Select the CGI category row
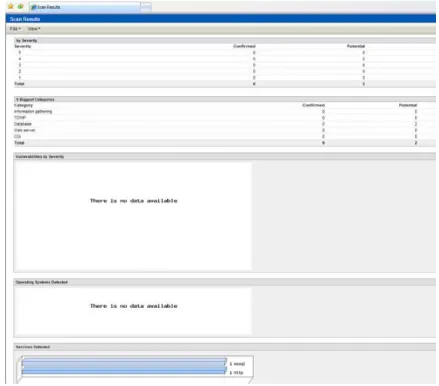 [x=225, y=136]
